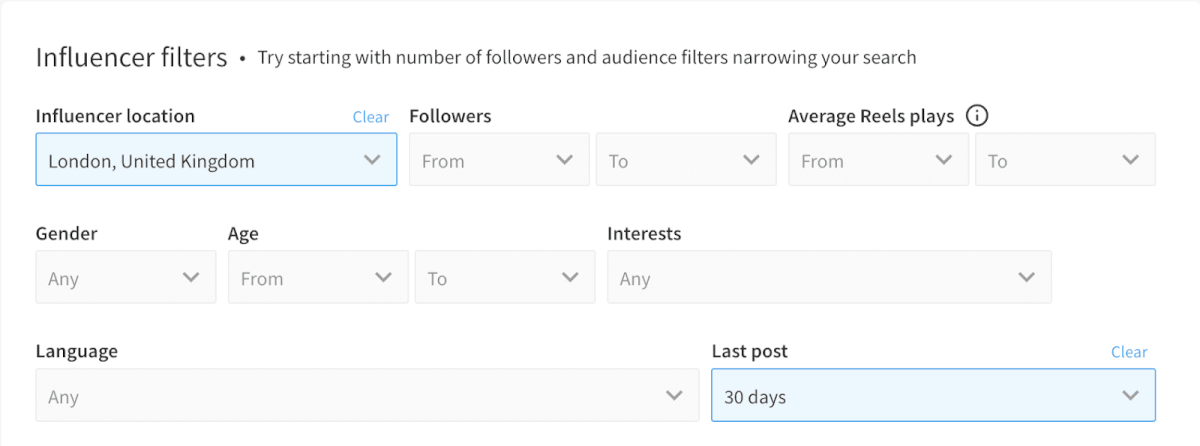Select the Gender dropdown
The height and width of the screenshot is (446, 1200).
pos(125,278)
